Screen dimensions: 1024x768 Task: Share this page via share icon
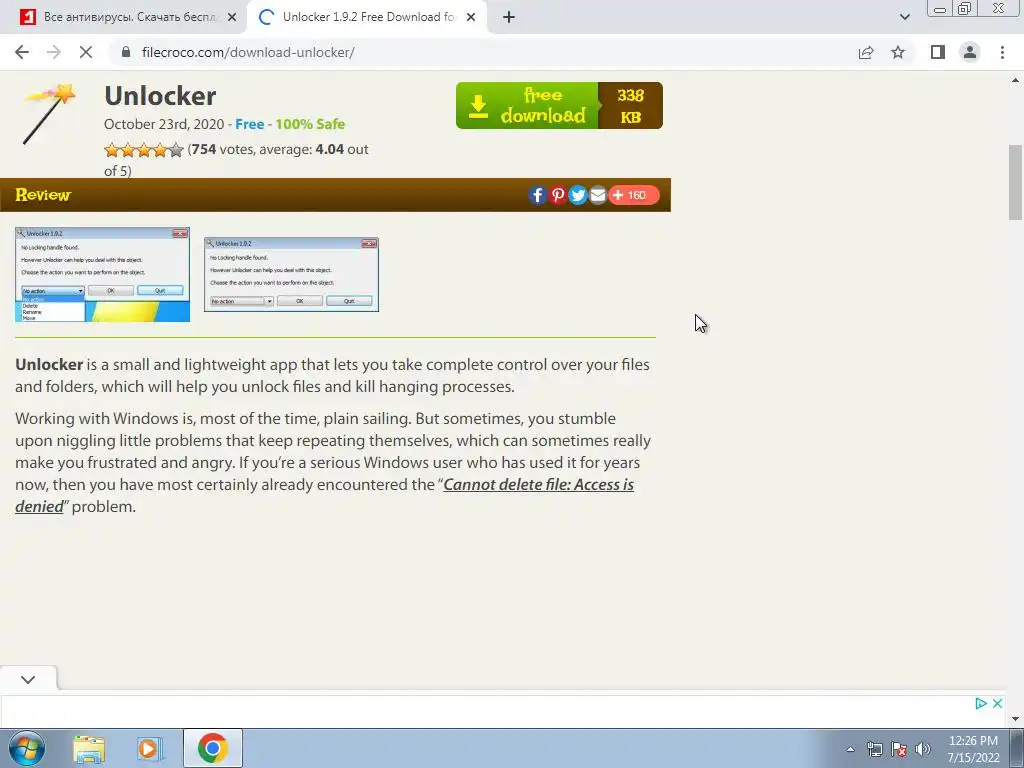coord(866,52)
